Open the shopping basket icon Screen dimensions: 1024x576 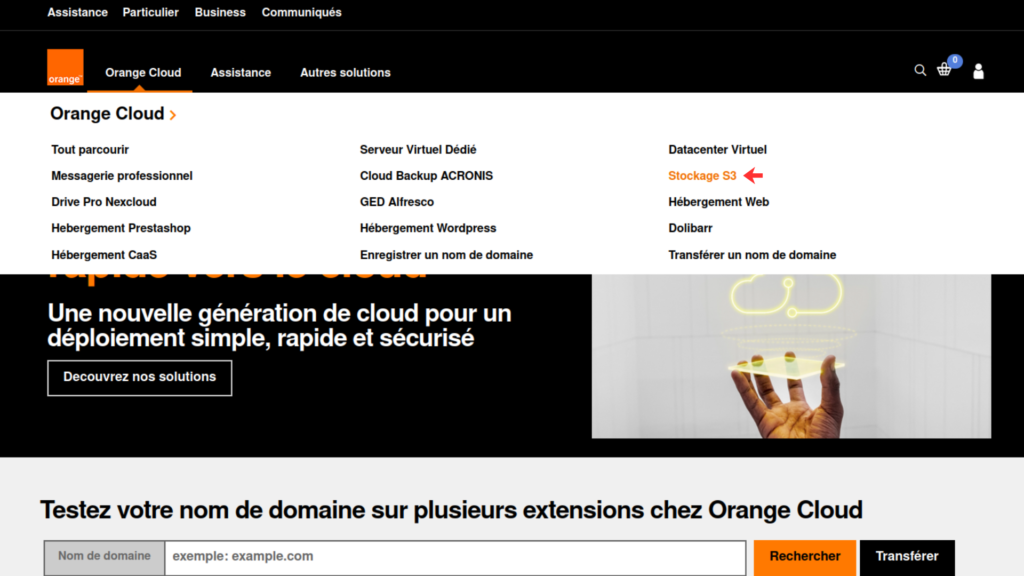pos(944,70)
